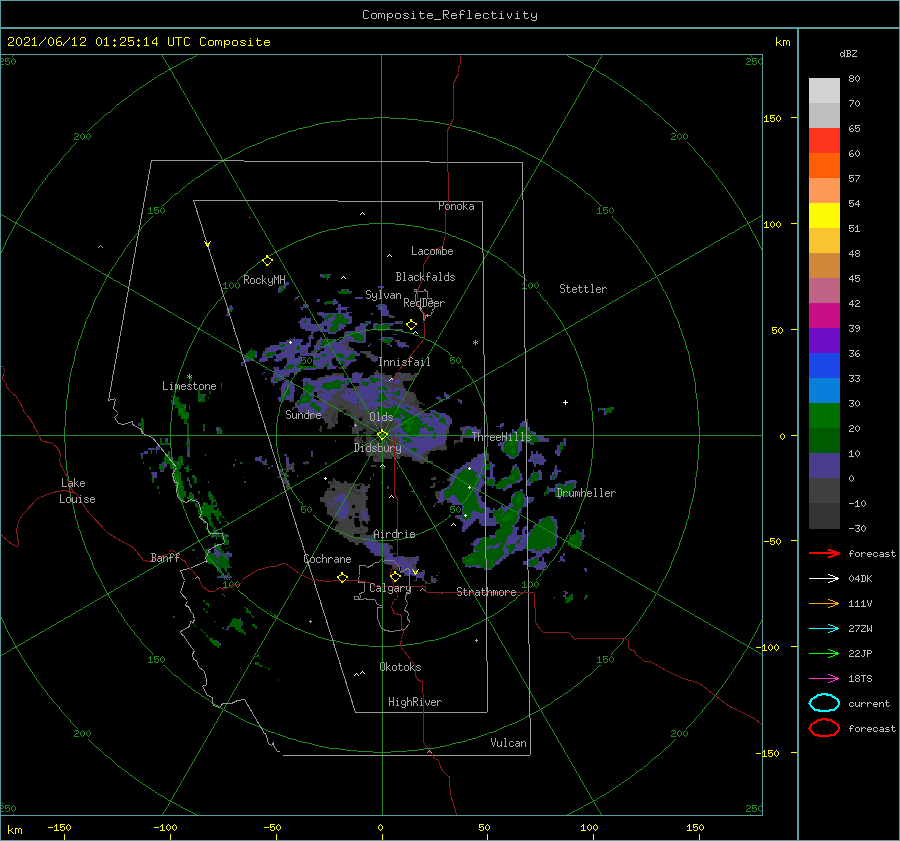Select the yellow 54 dBZ color swatch
This screenshot has width=900, height=841.
tap(824, 216)
